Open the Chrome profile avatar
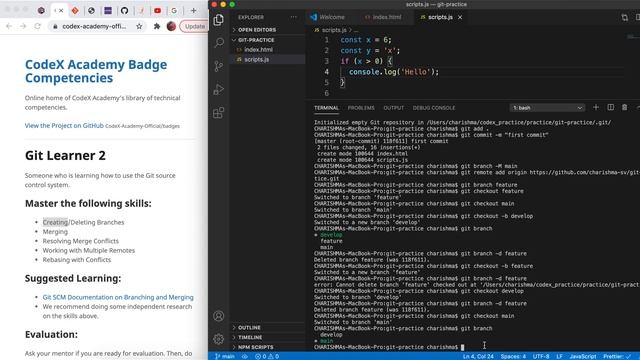 171,26
